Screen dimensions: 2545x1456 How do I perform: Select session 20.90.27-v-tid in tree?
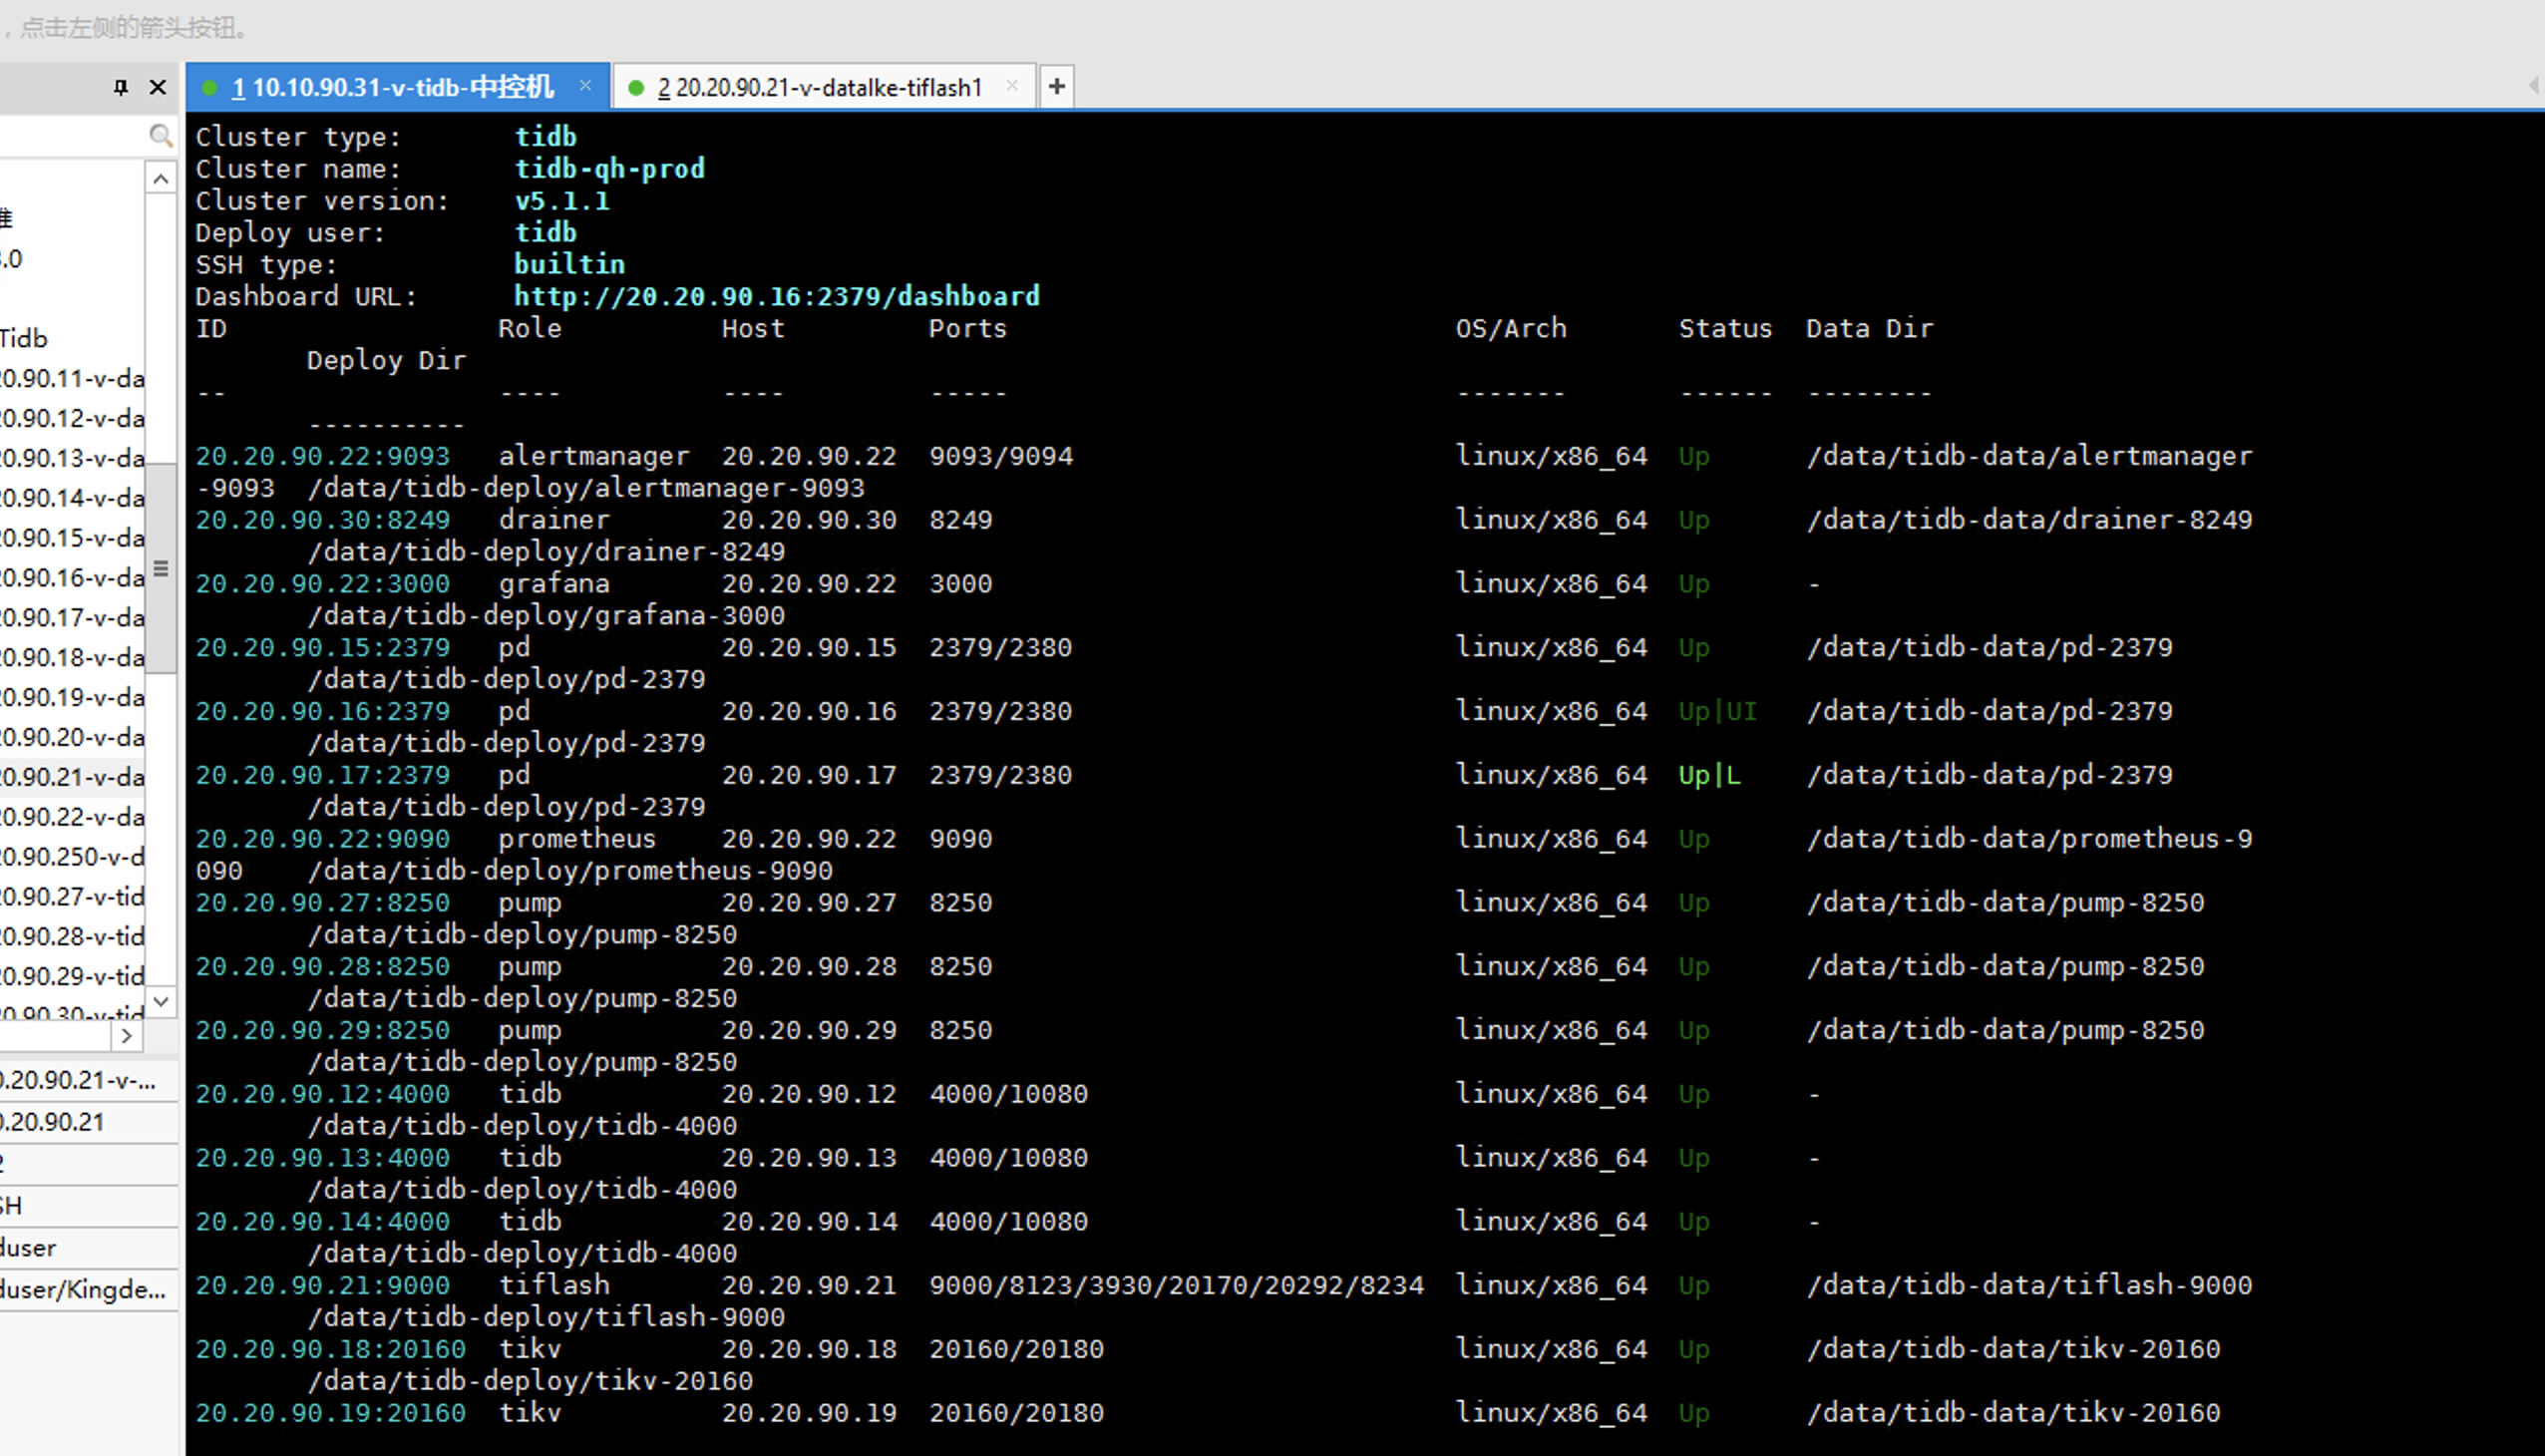[x=72, y=896]
